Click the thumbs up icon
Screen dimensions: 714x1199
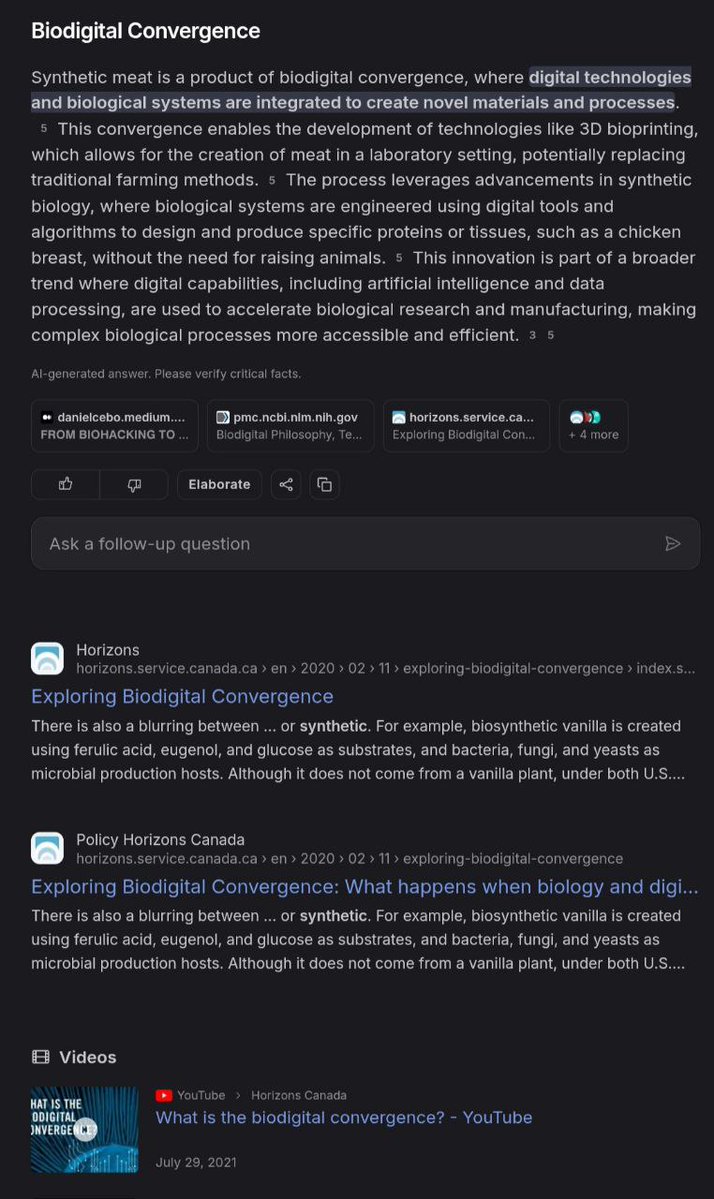pyautogui.click(x=66, y=484)
